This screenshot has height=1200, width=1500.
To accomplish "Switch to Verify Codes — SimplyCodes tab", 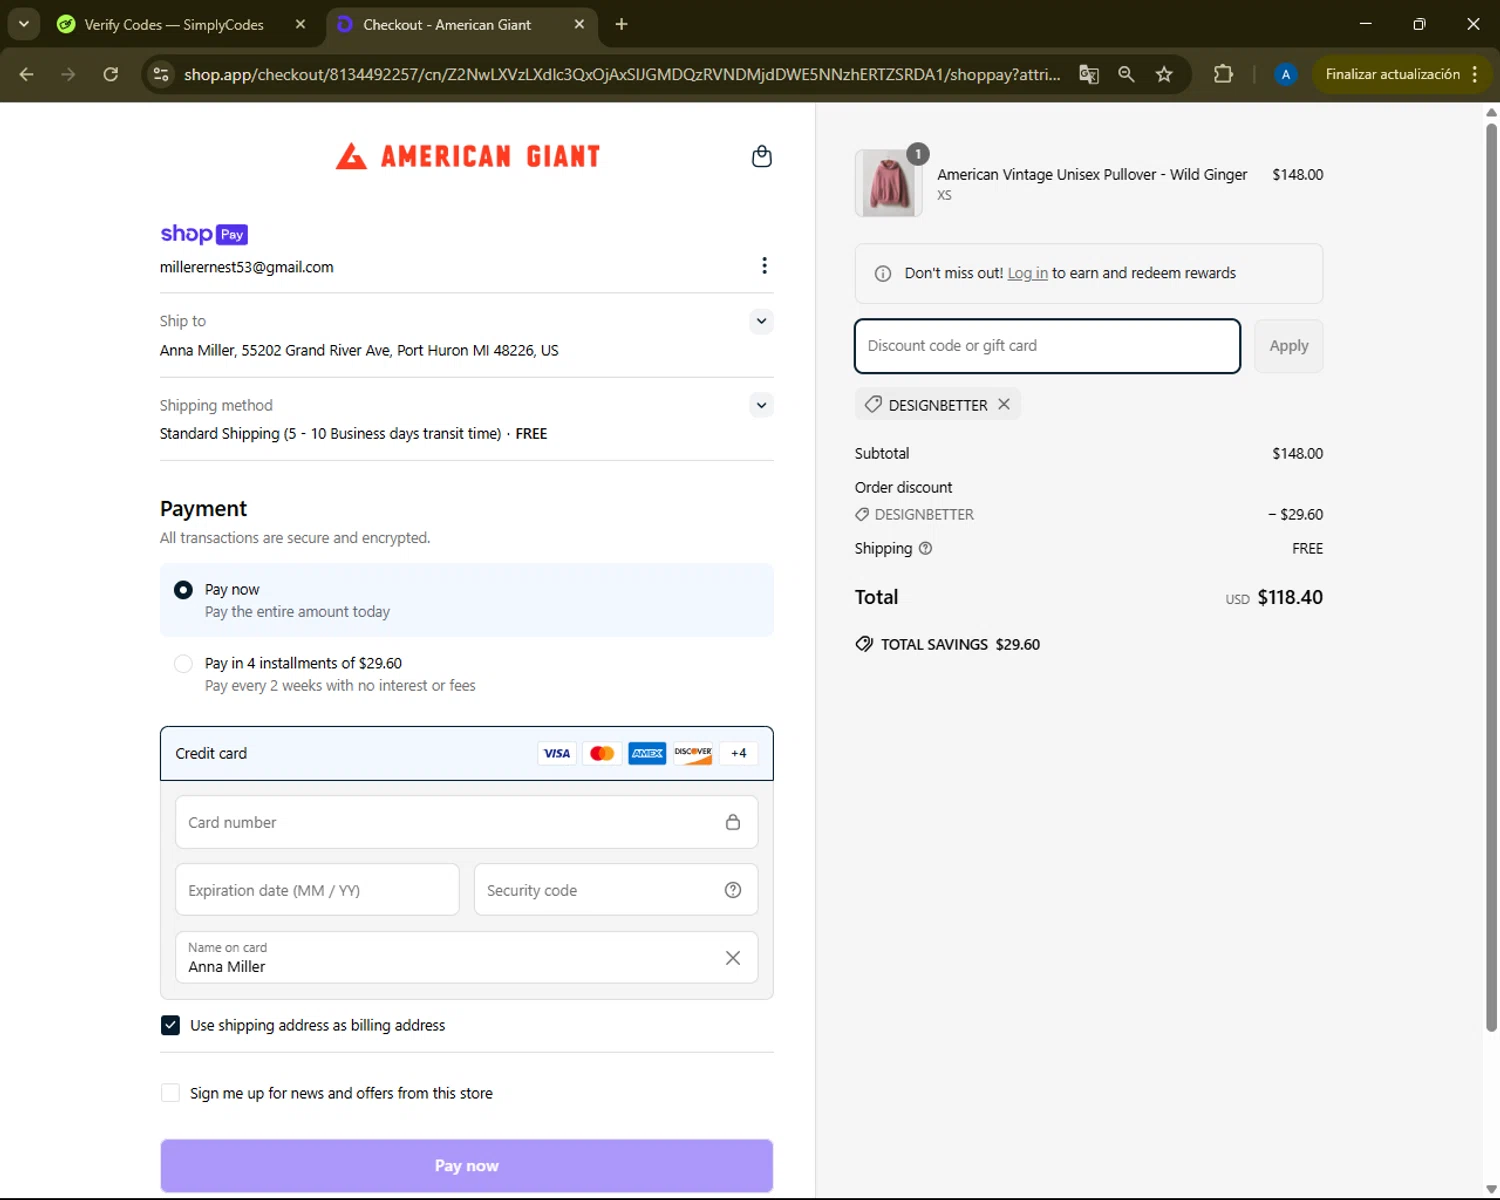I will pos(174,24).
